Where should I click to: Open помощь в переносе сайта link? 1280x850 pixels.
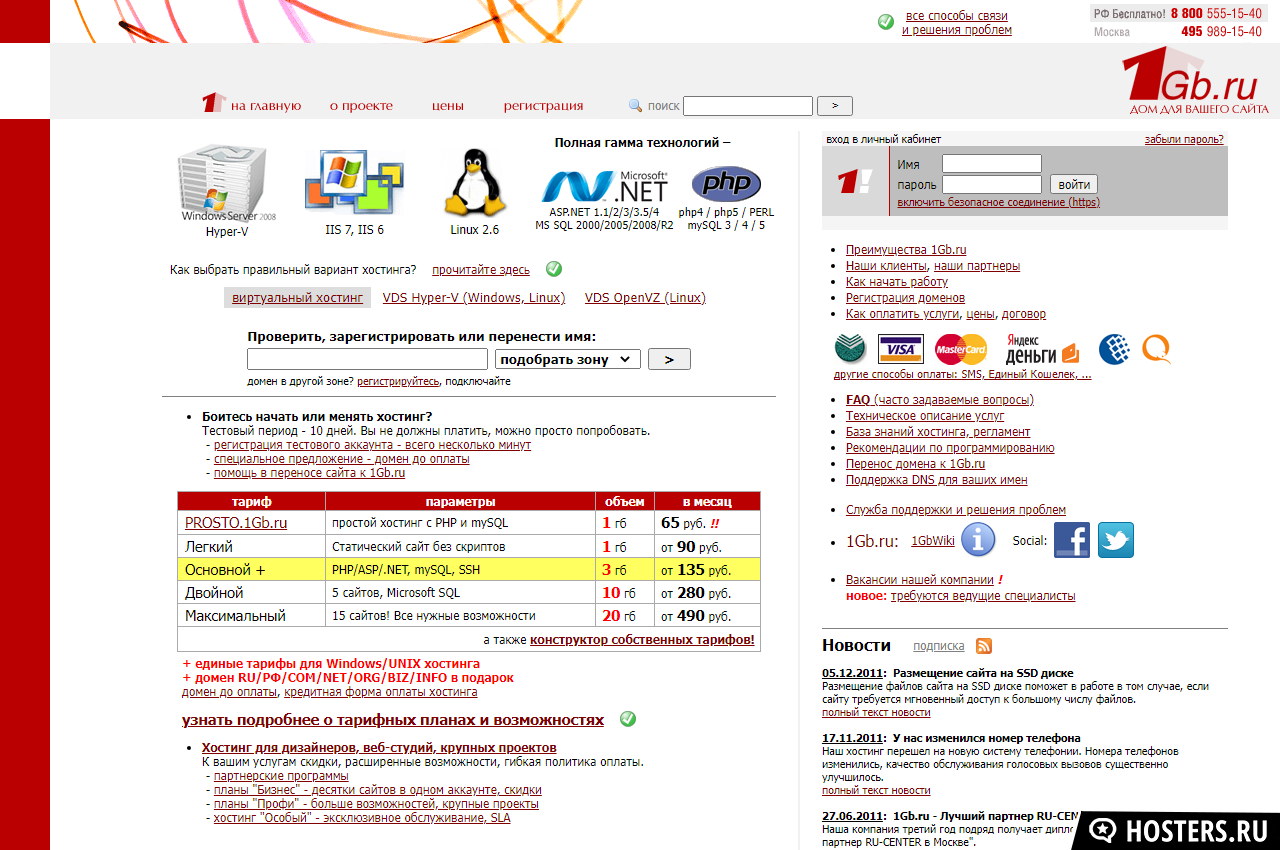click(x=309, y=473)
